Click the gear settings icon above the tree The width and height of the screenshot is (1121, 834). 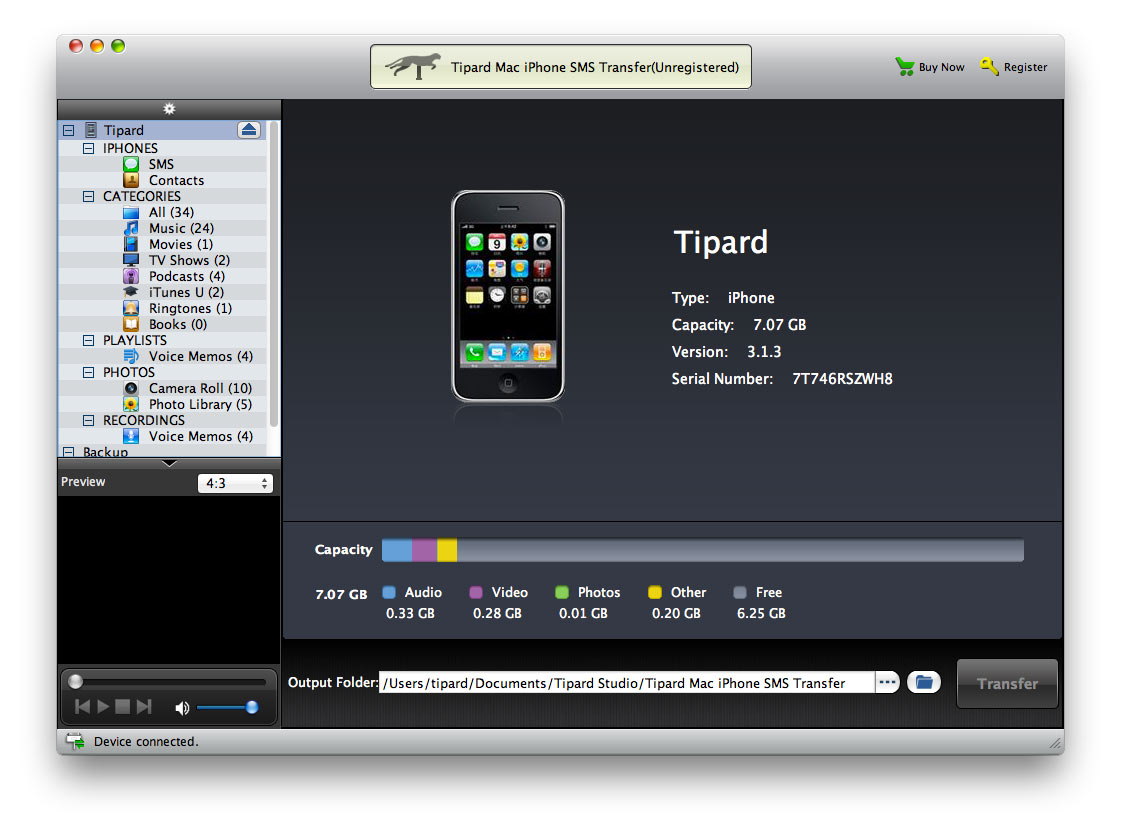pos(169,109)
